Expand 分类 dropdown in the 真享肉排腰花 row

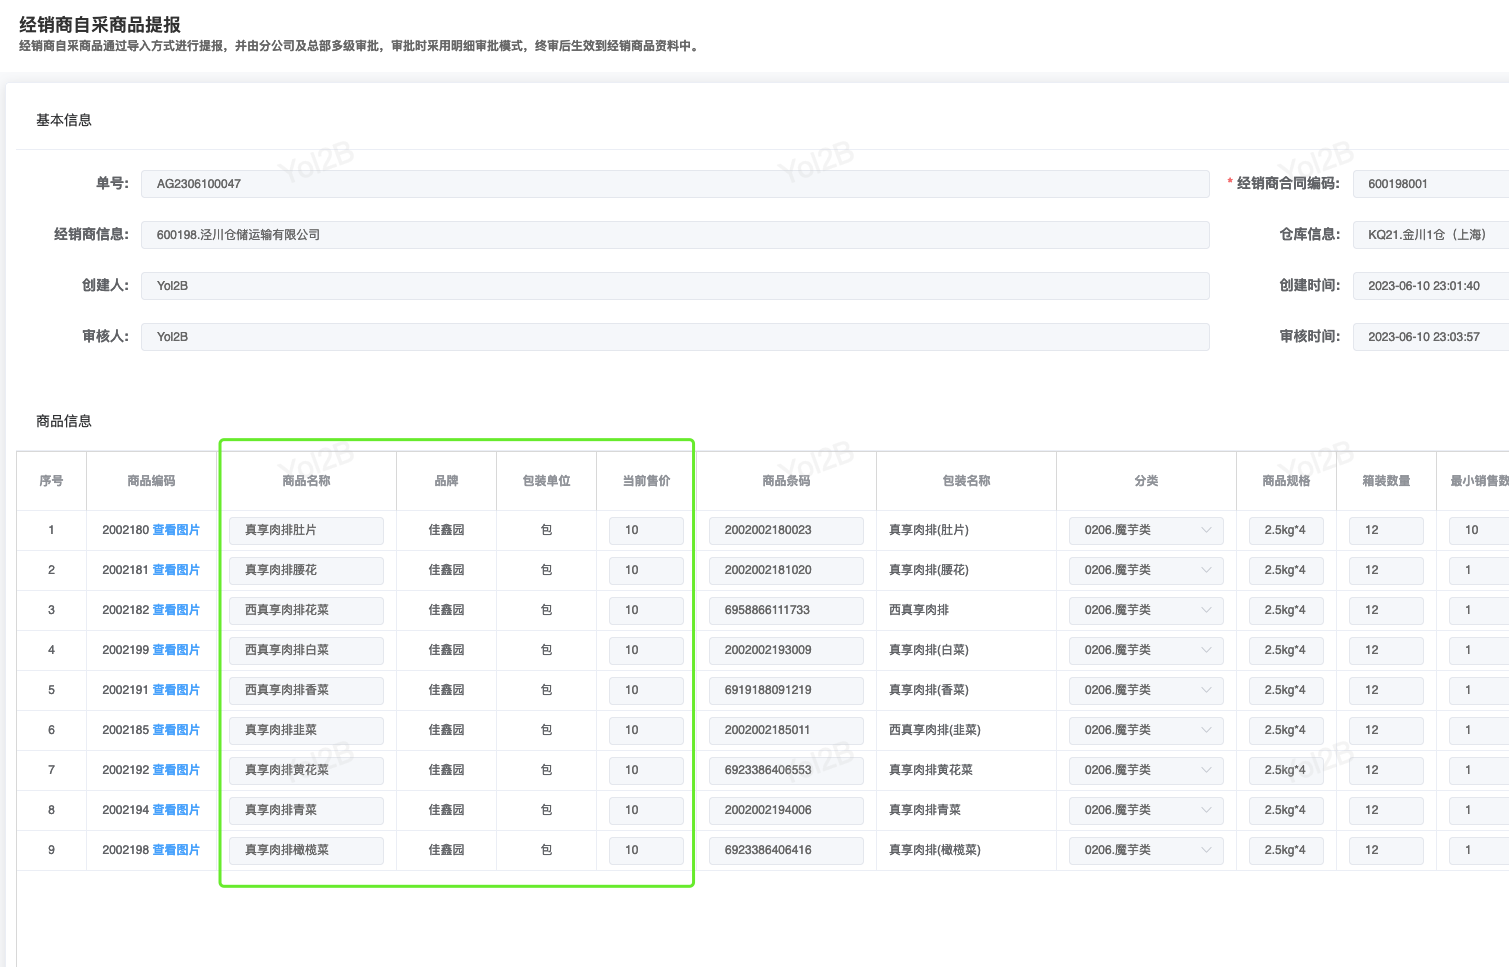[1146, 570]
